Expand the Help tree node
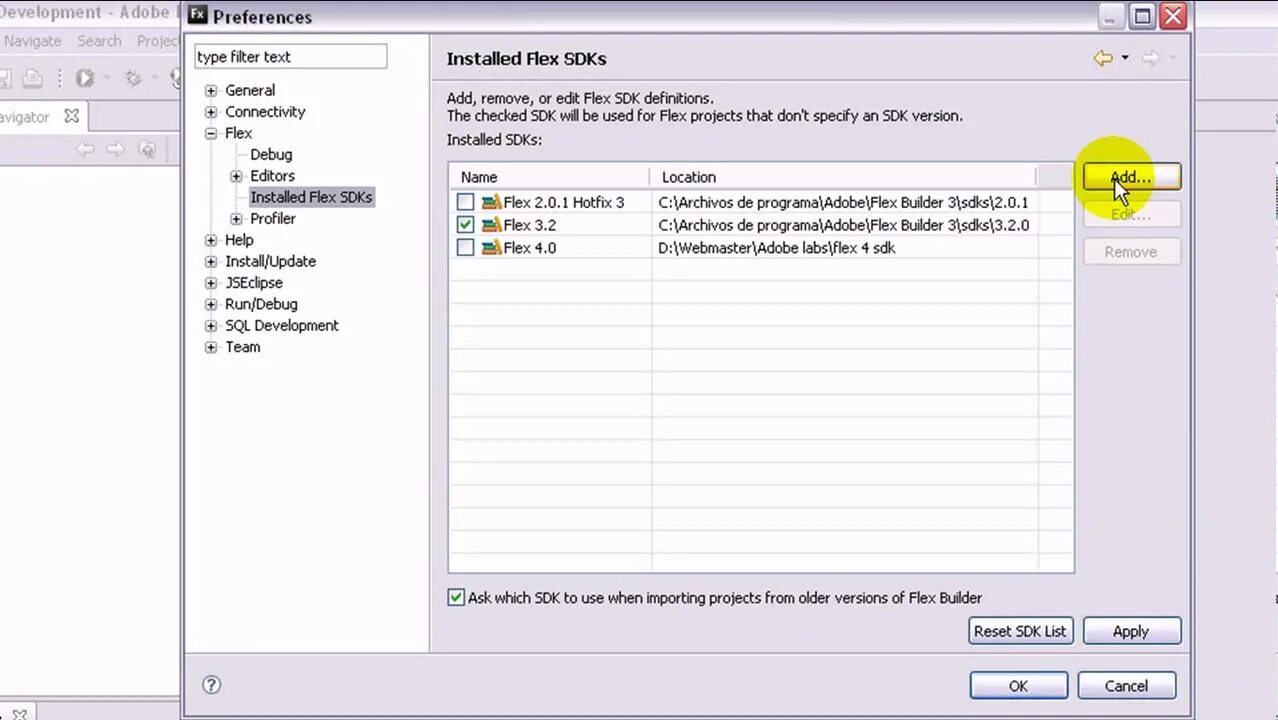The height and width of the screenshot is (720, 1278). [211, 240]
